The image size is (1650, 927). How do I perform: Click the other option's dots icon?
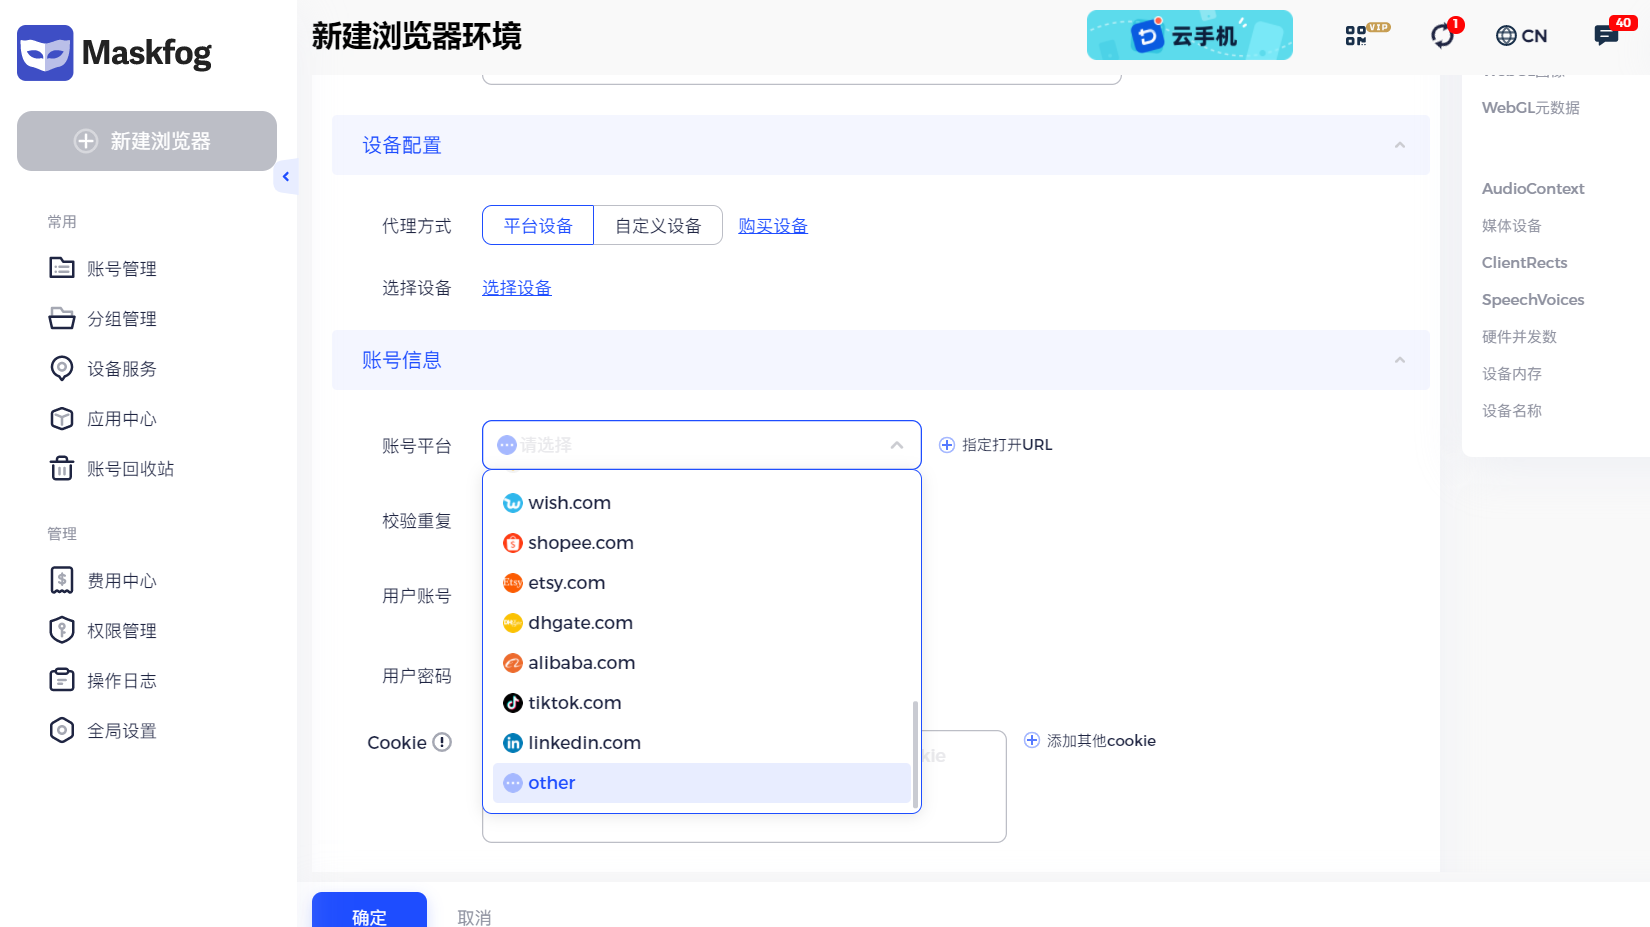tap(513, 783)
